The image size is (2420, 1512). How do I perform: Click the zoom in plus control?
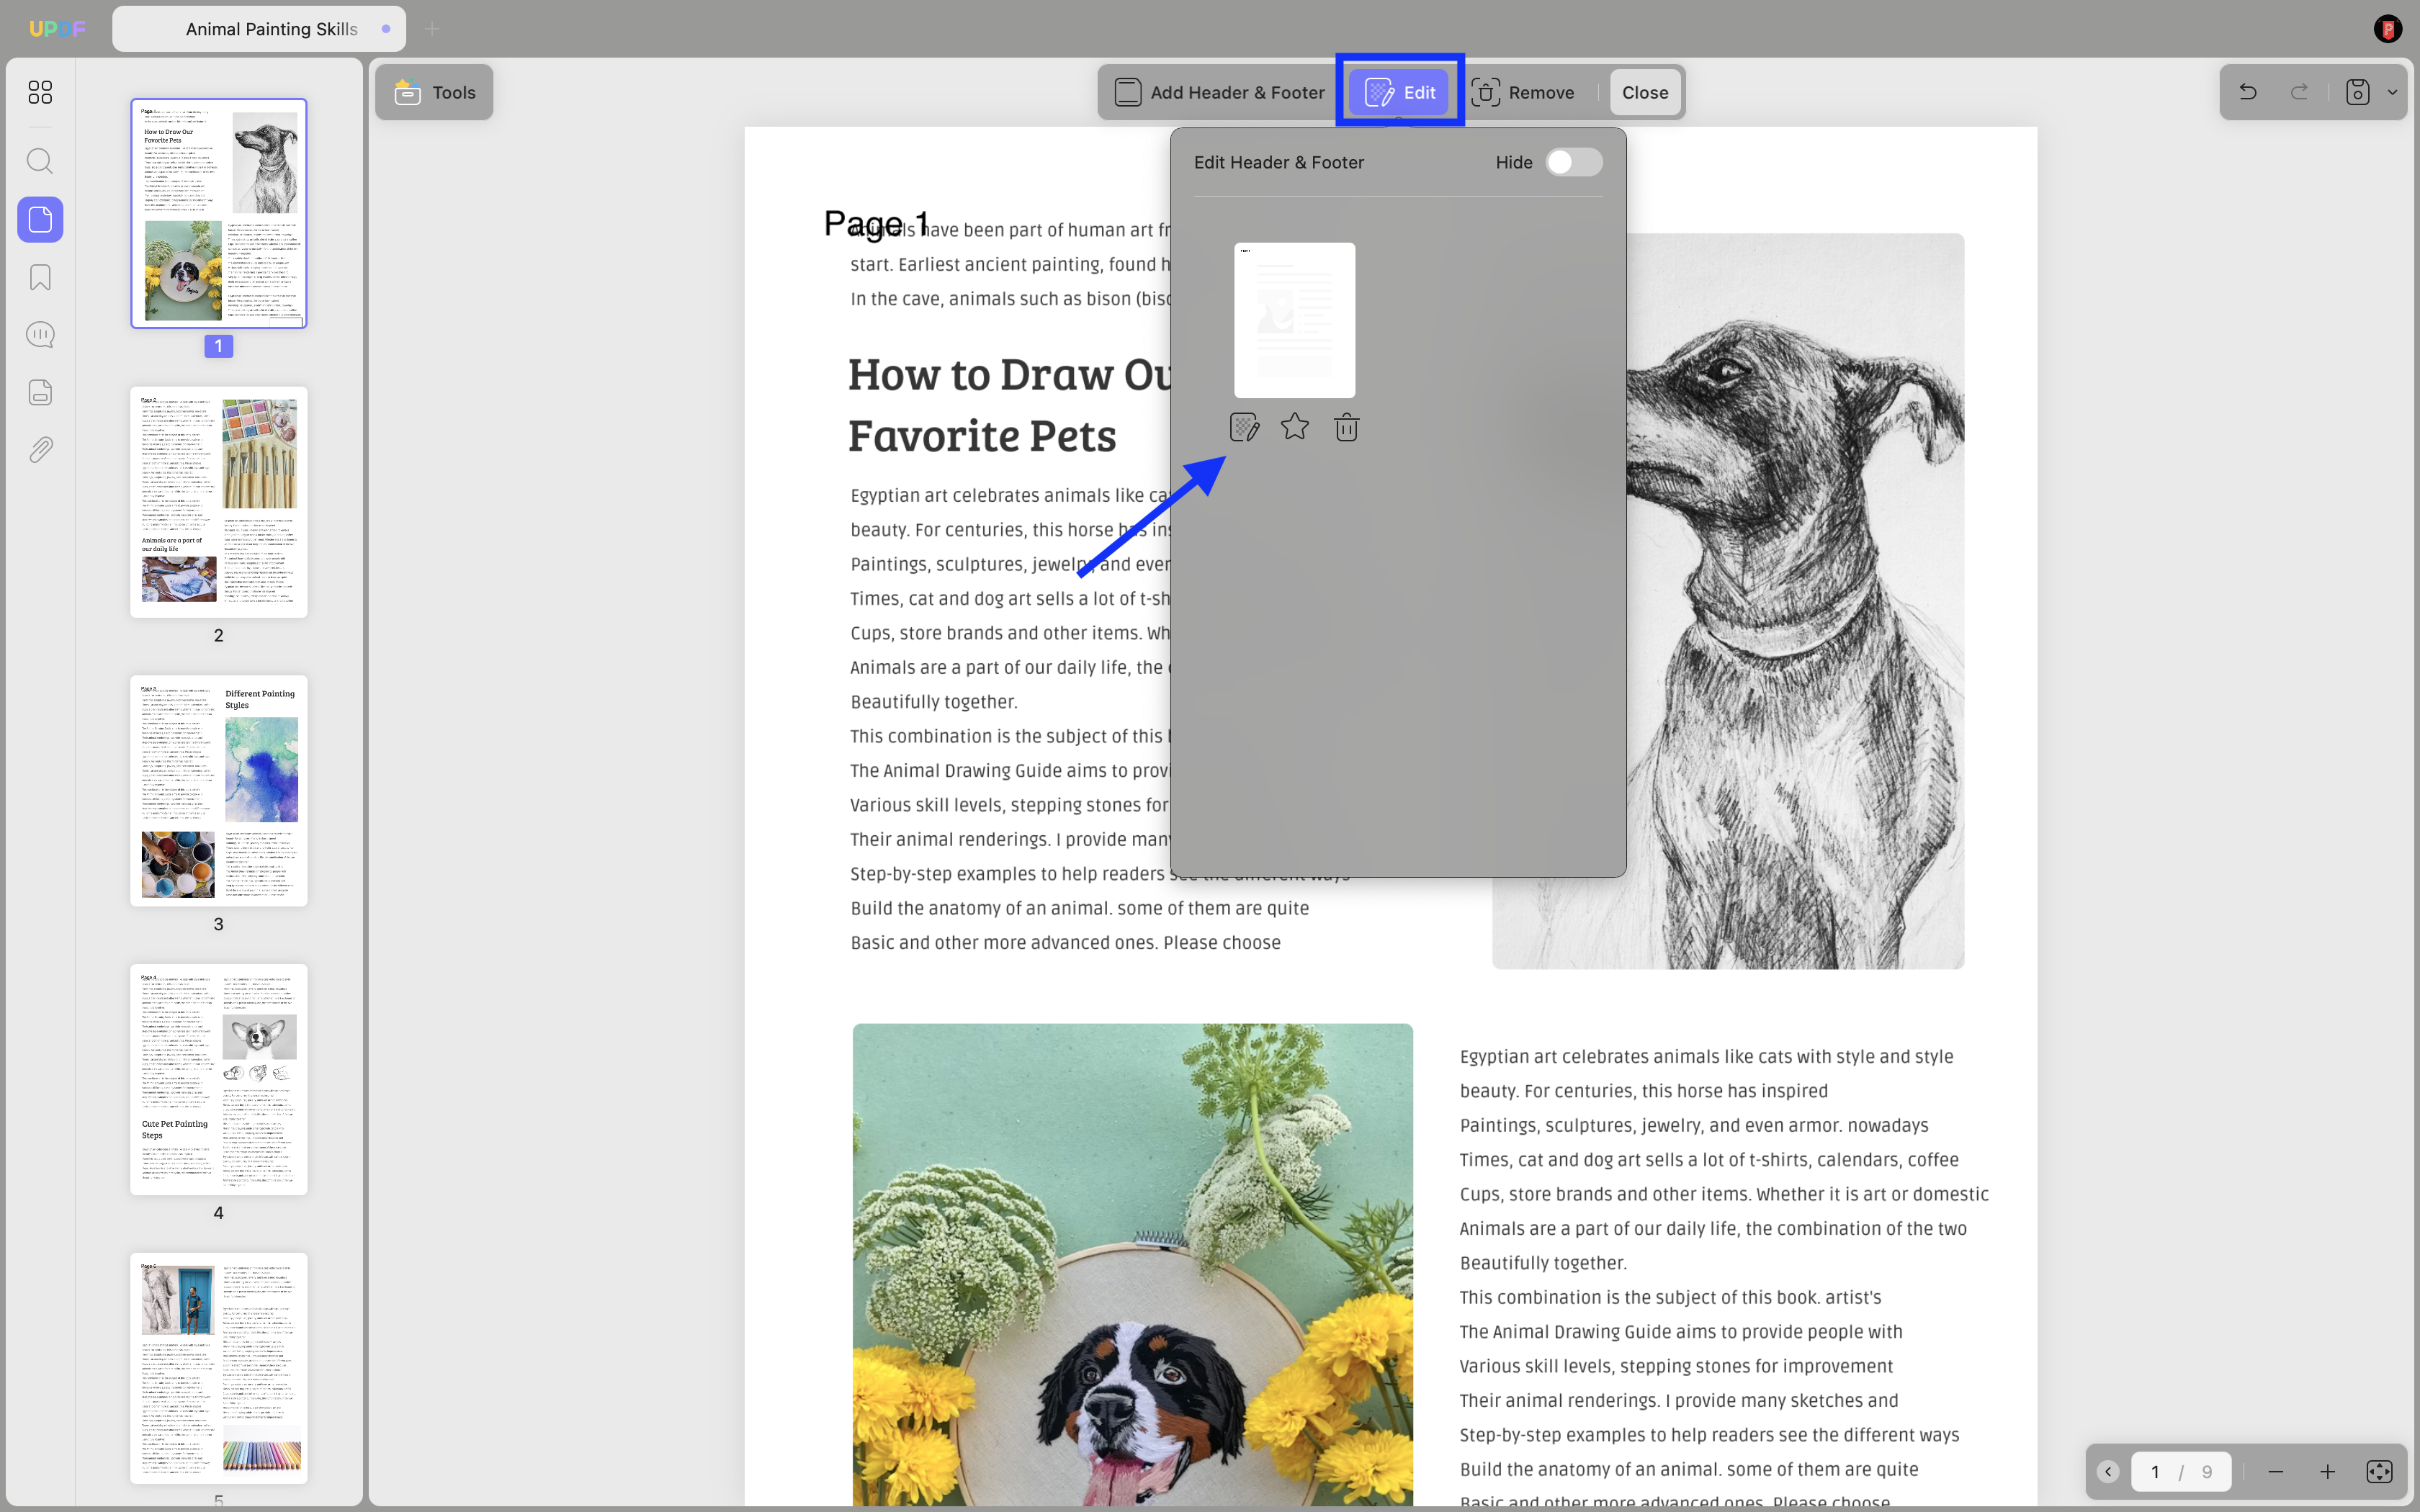click(2327, 1472)
